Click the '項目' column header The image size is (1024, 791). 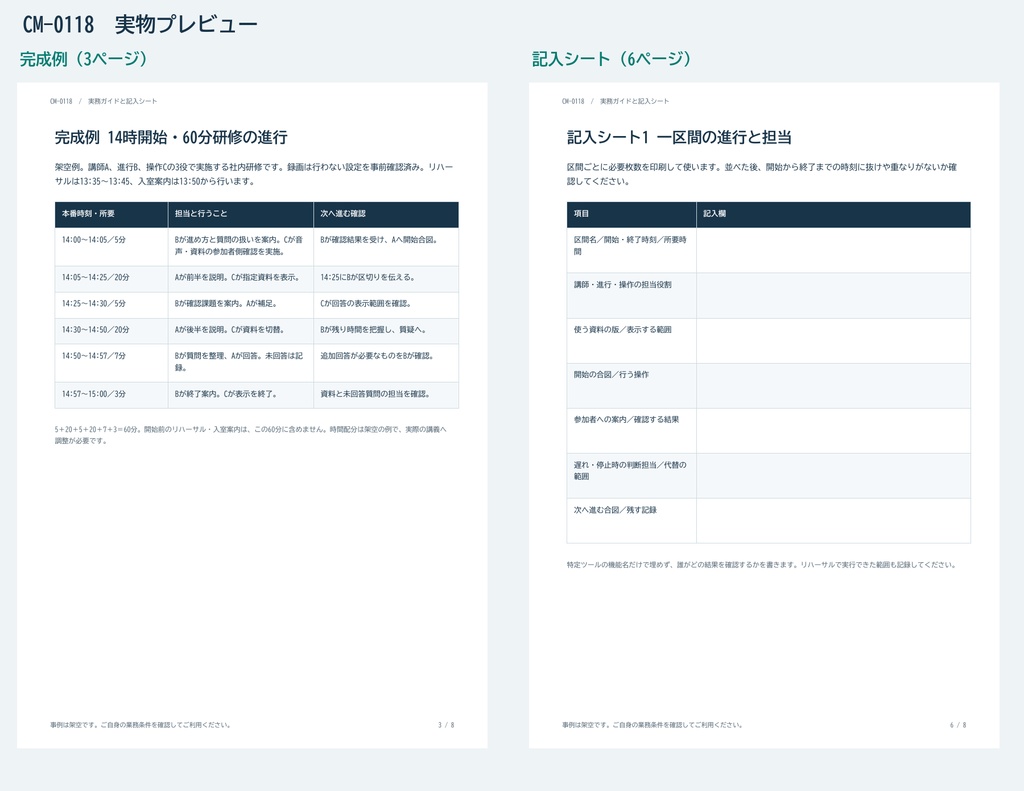tap(632, 214)
